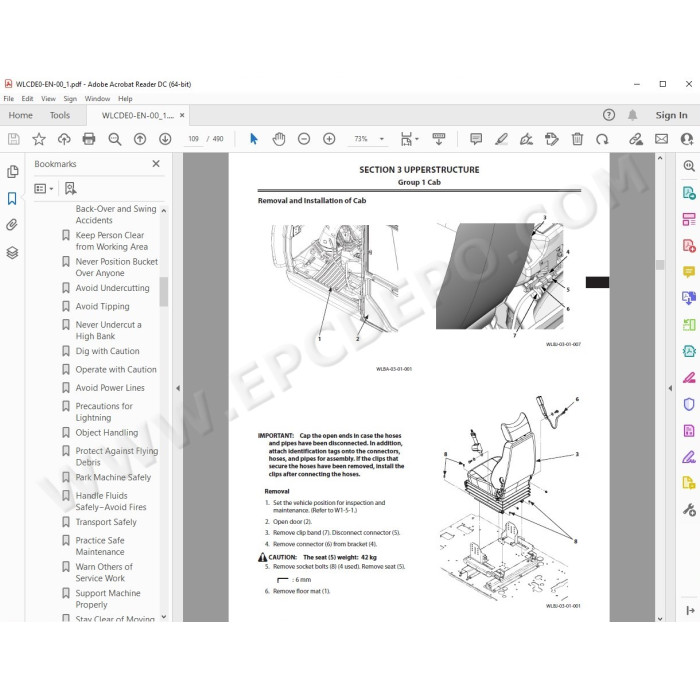Add a comment sticky note
This screenshot has height=700, width=700.
(476, 139)
